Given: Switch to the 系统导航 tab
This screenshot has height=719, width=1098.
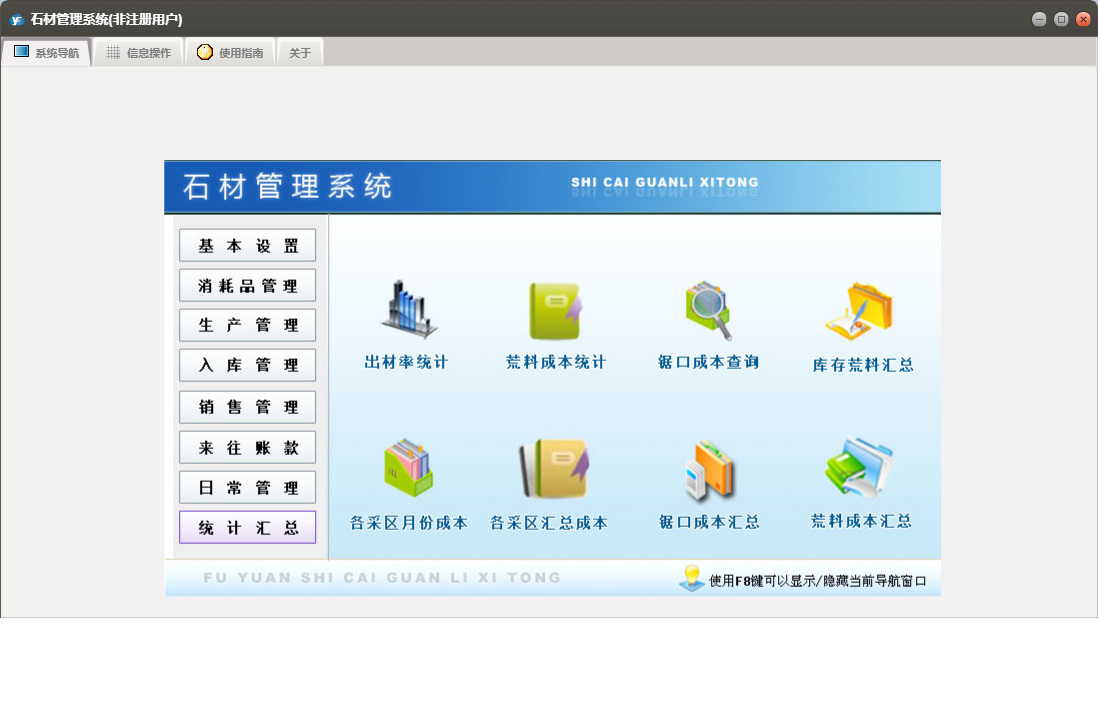Looking at the screenshot, I should pyautogui.click(x=47, y=53).
